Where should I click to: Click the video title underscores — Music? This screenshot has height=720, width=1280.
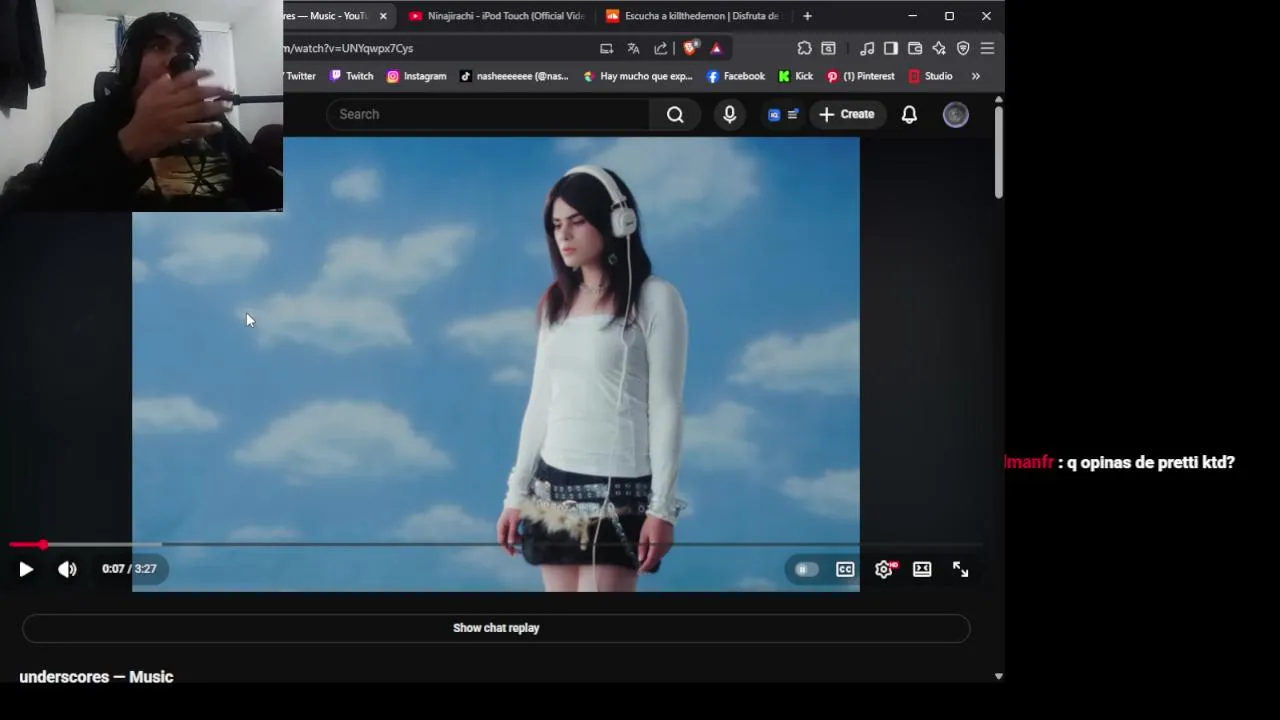click(x=96, y=677)
